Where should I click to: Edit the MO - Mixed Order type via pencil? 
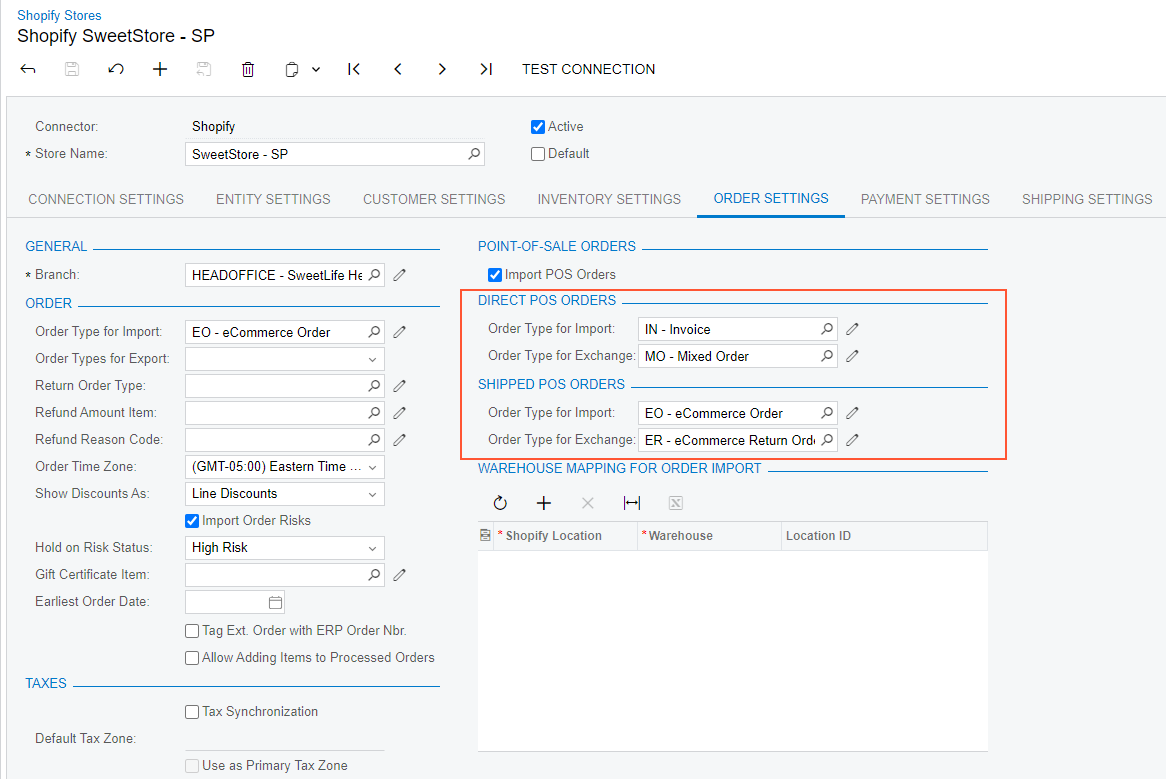852,356
